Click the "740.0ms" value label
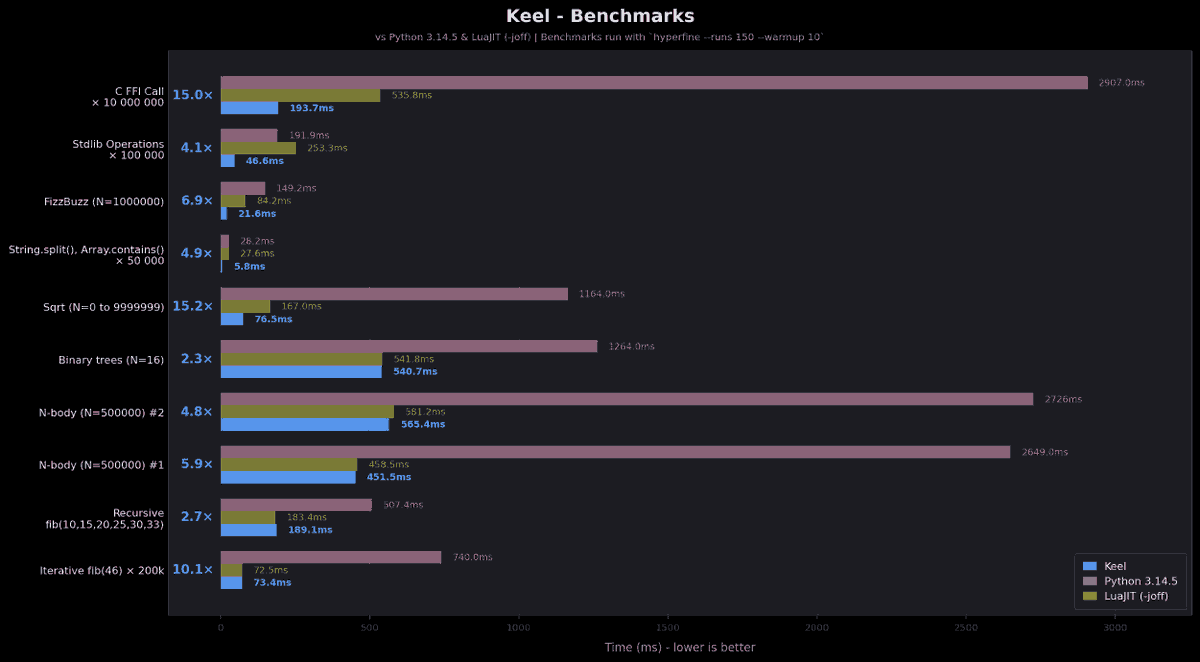This screenshot has height=662, width=1200. (x=472, y=557)
